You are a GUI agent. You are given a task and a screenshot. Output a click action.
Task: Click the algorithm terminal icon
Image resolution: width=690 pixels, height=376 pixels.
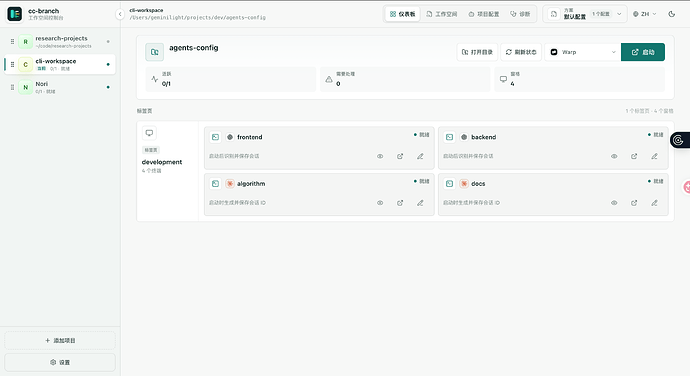point(215,184)
